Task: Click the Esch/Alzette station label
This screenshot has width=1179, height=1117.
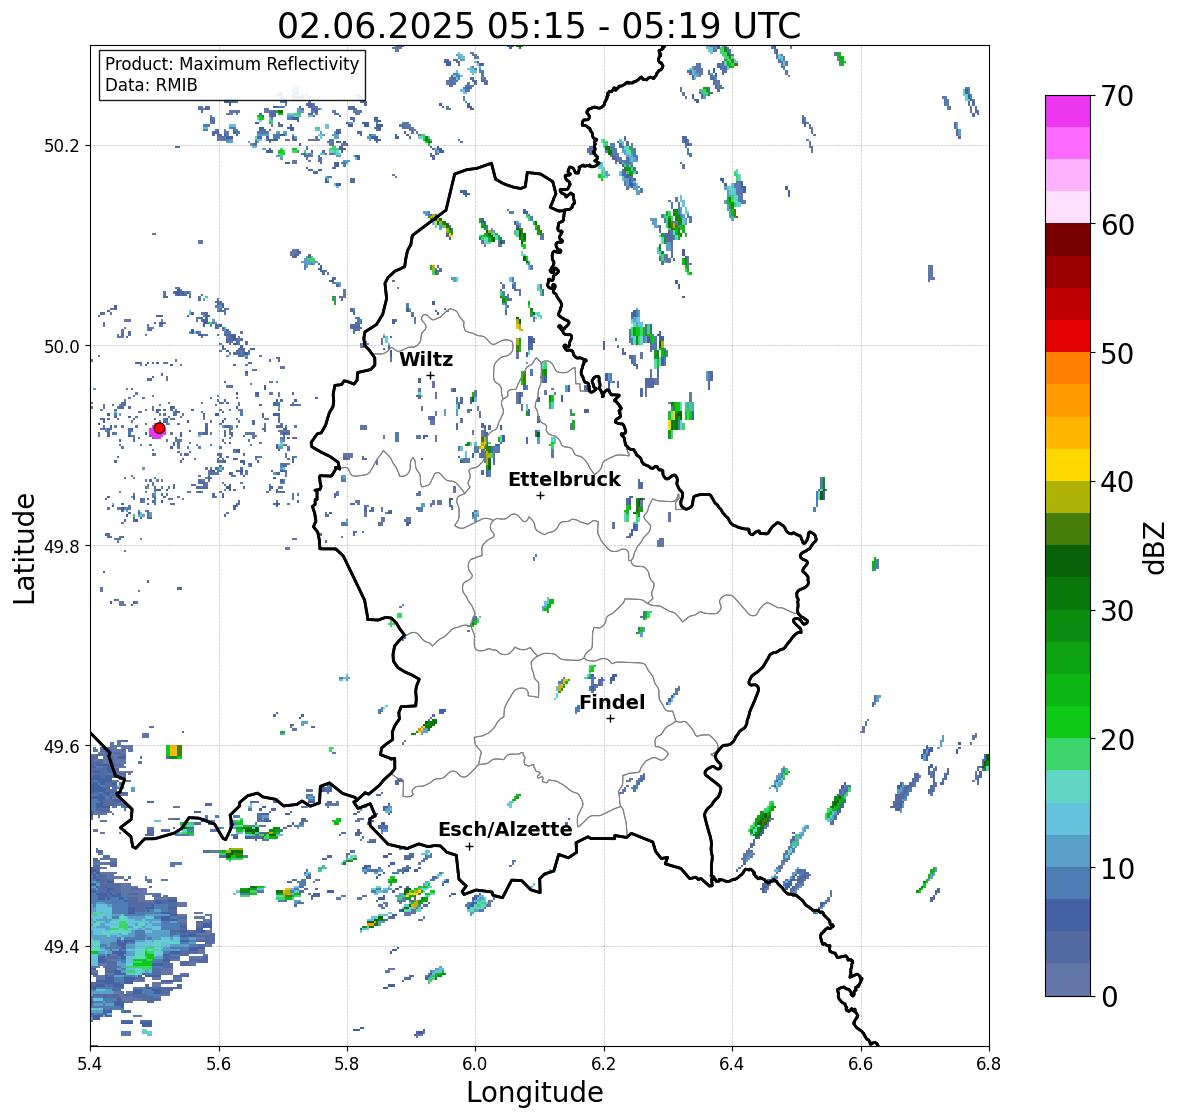Action: click(505, 829)
